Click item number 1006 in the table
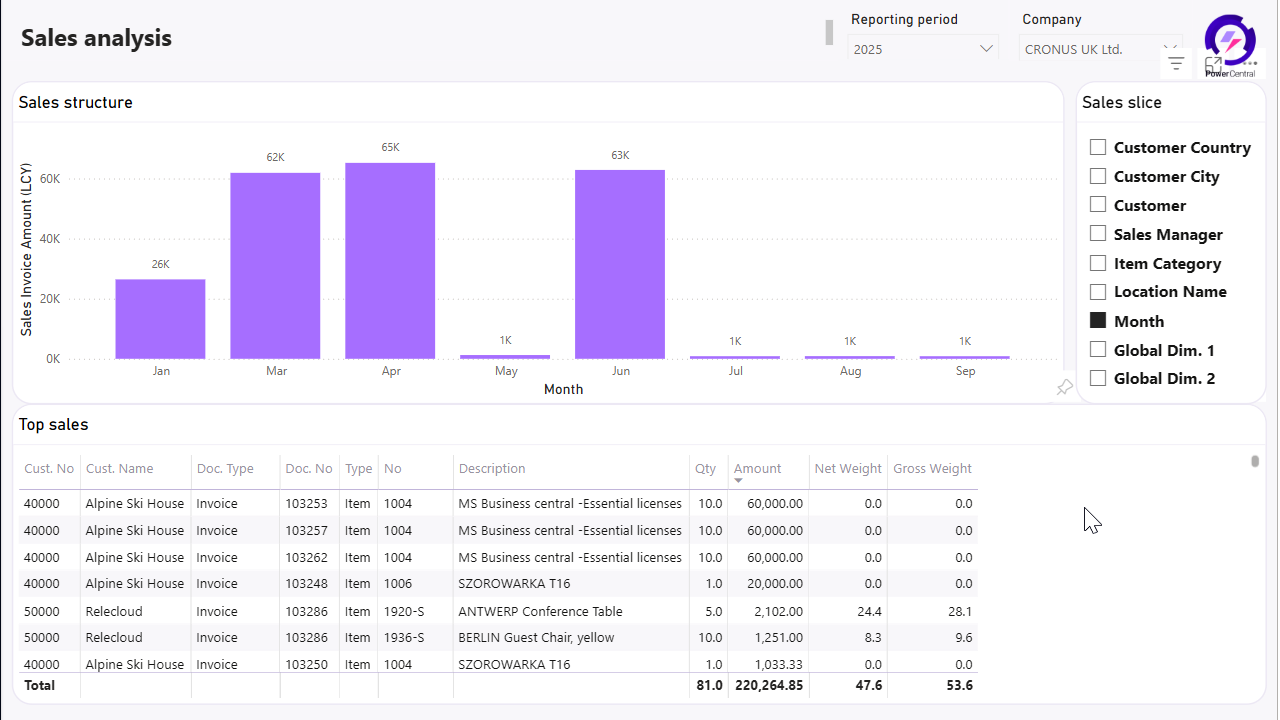 coord(398,583)
